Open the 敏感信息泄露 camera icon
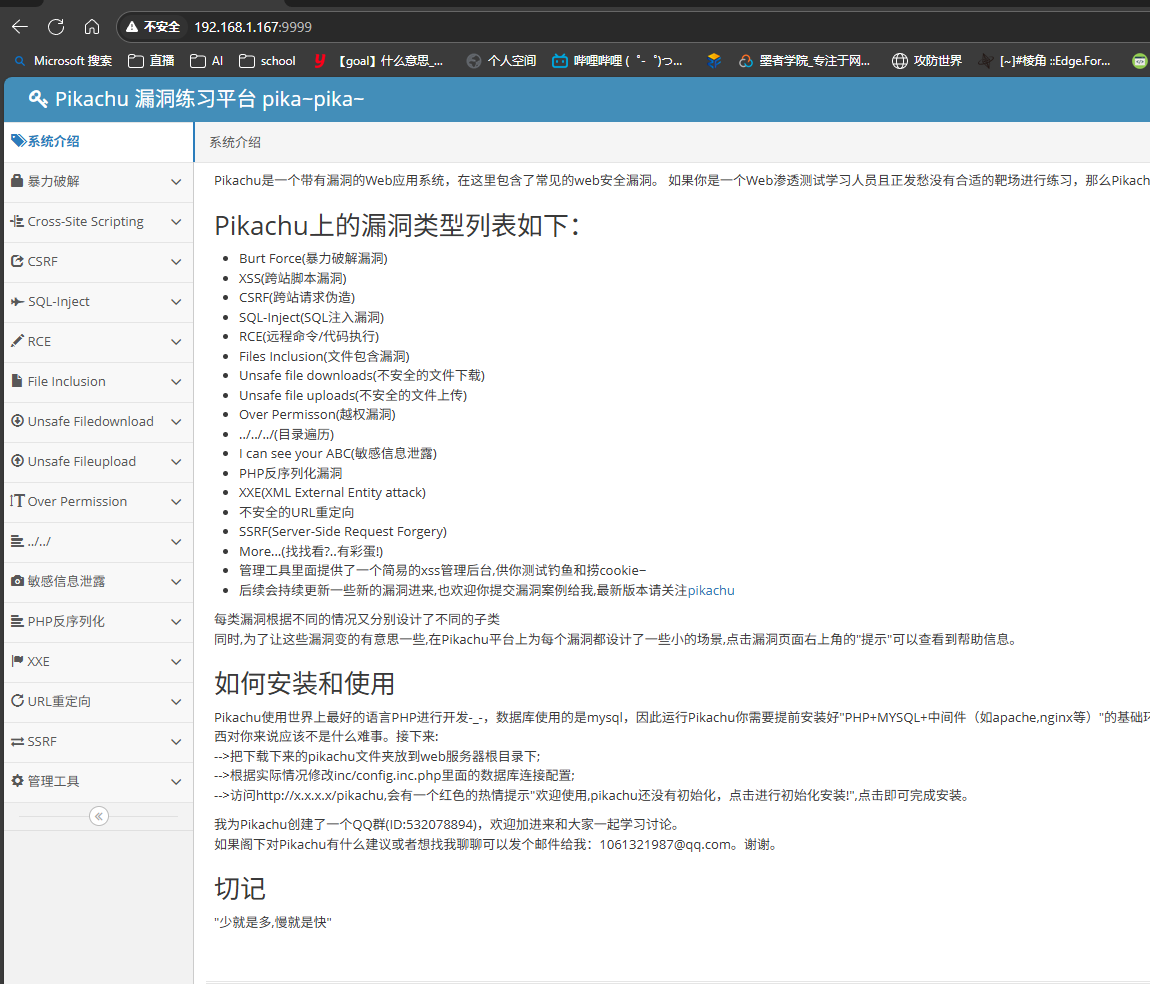The height and width of the screenshot is (984, 1150). (x=16, y=581)
